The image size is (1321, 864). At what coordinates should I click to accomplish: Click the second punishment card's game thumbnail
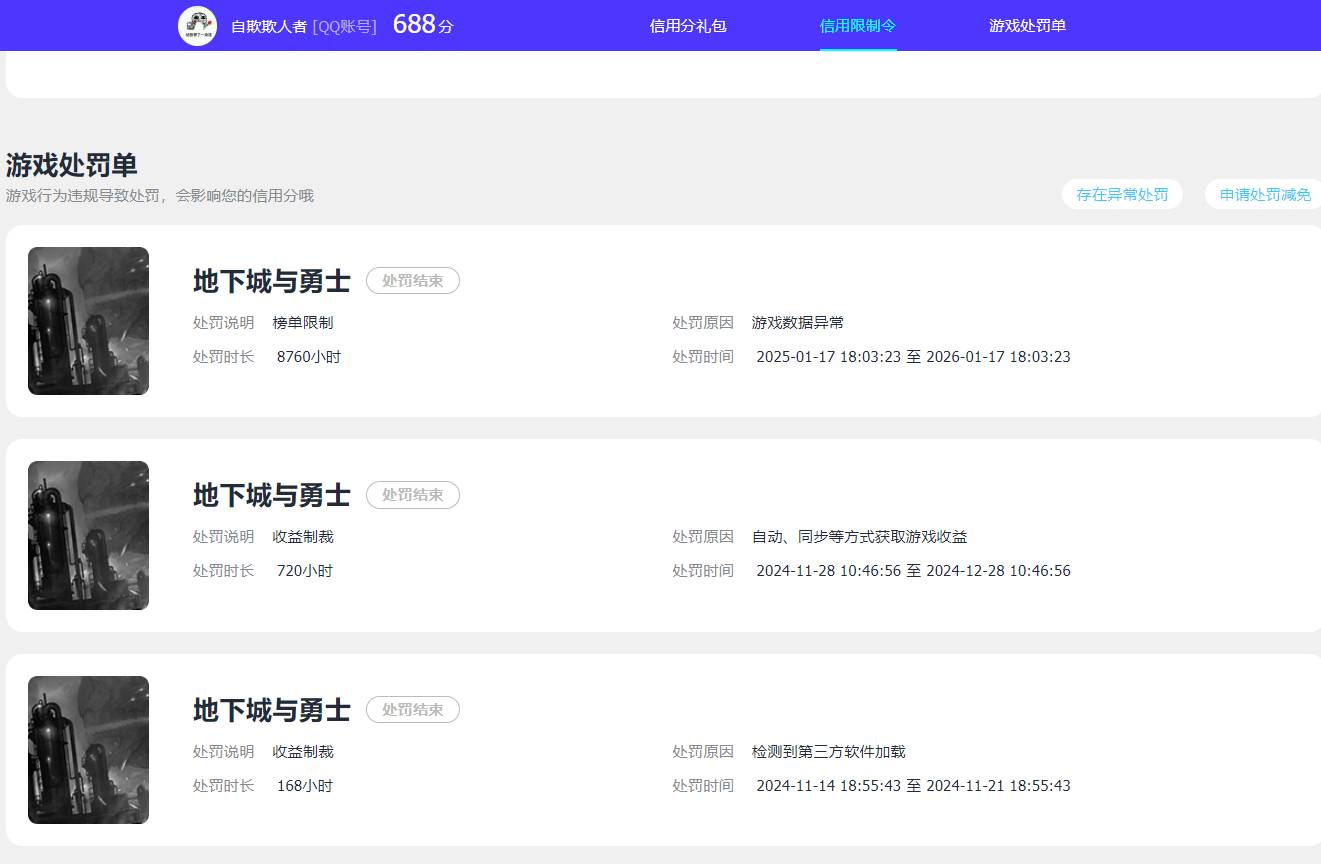pyautogui.click(x=88, y=535)
